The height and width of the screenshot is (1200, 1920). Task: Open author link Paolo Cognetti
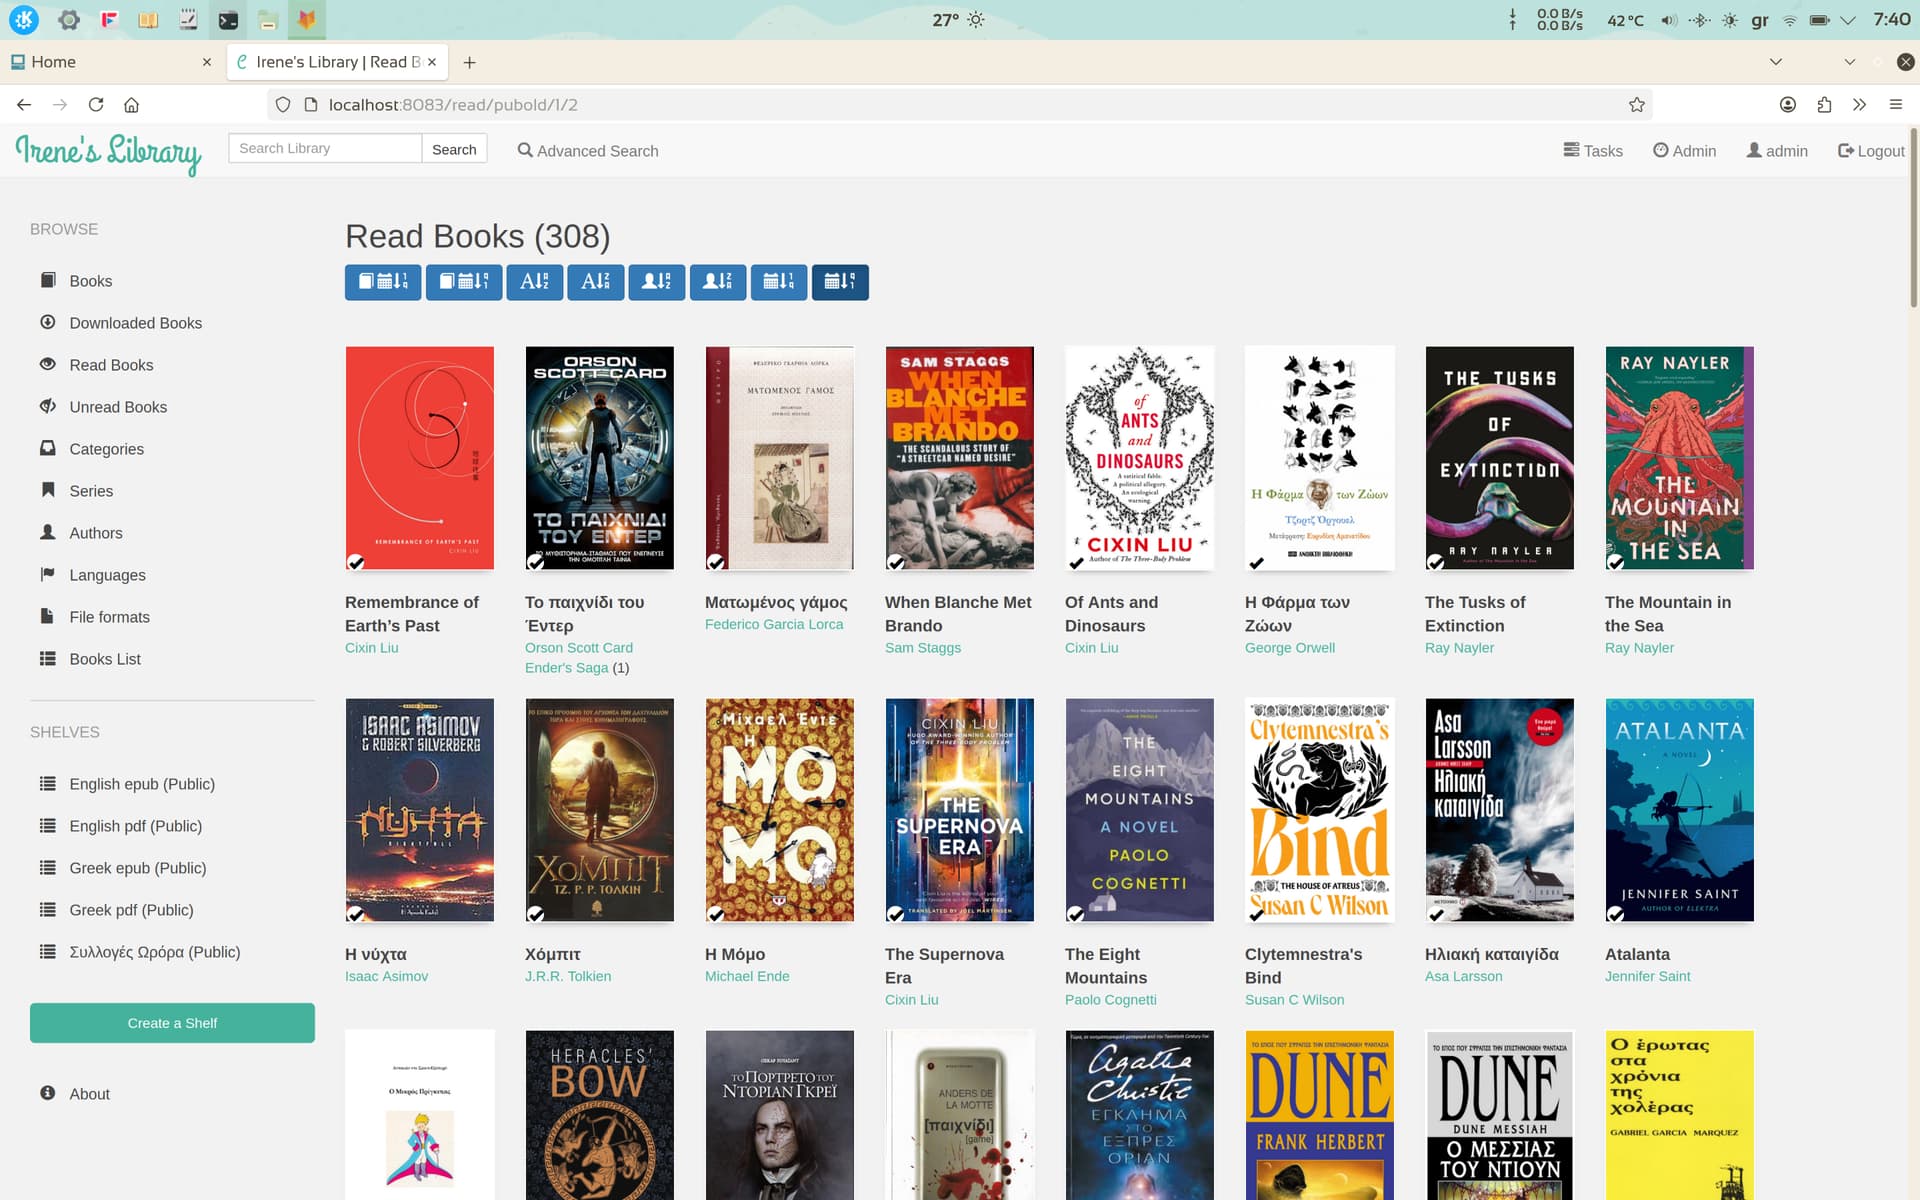pos(1111,1000)
